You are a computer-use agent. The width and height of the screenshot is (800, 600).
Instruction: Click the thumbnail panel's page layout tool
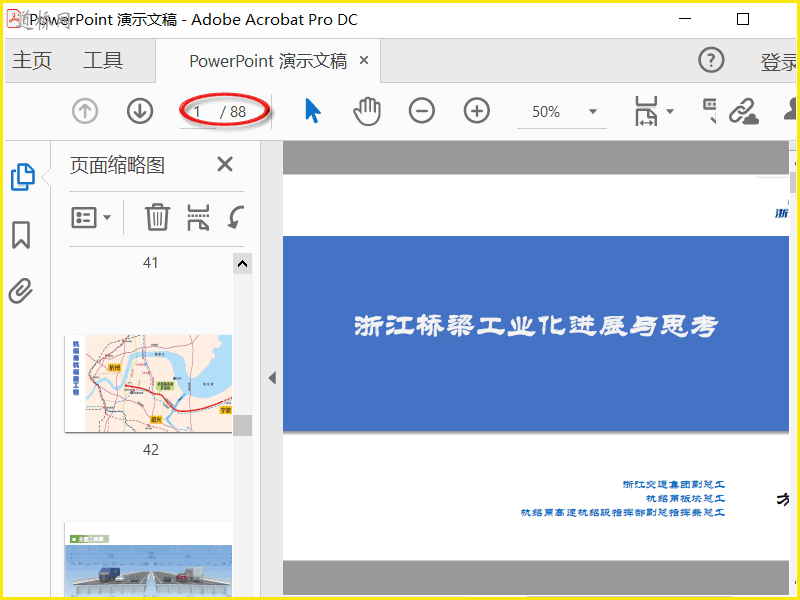198,217
